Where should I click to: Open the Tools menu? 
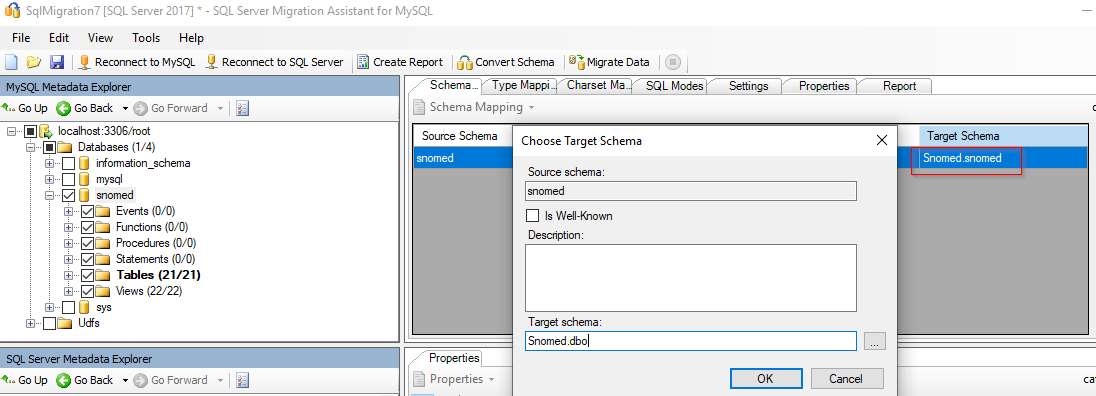146,38
